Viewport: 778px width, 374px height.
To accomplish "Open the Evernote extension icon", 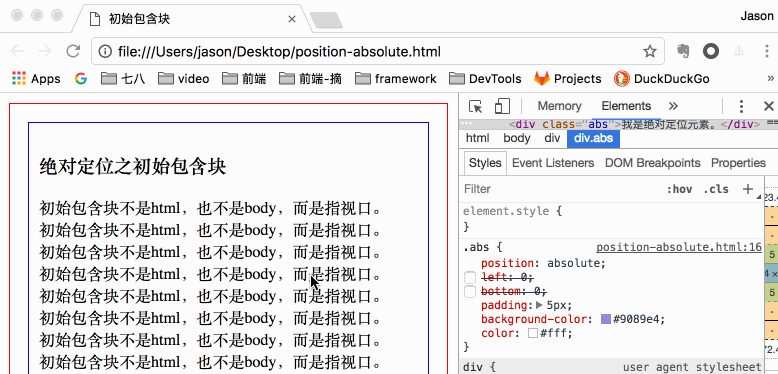I will click(683, 51).
